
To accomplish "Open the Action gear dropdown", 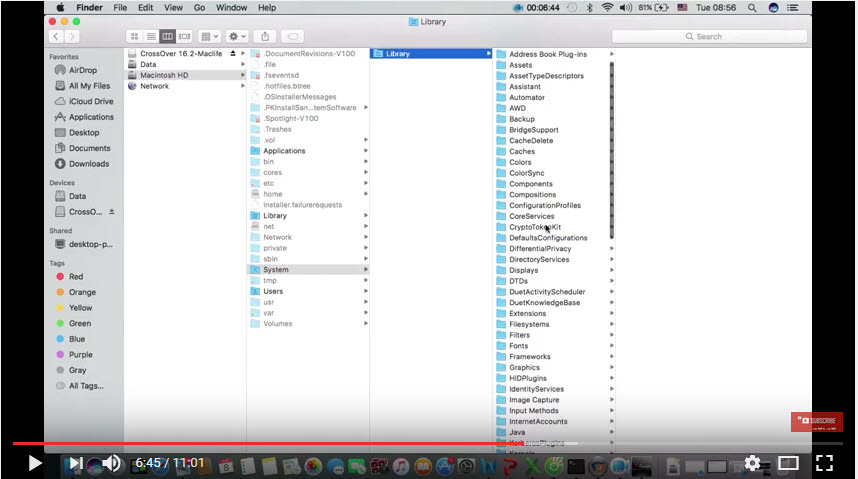I will coord(237,36).
